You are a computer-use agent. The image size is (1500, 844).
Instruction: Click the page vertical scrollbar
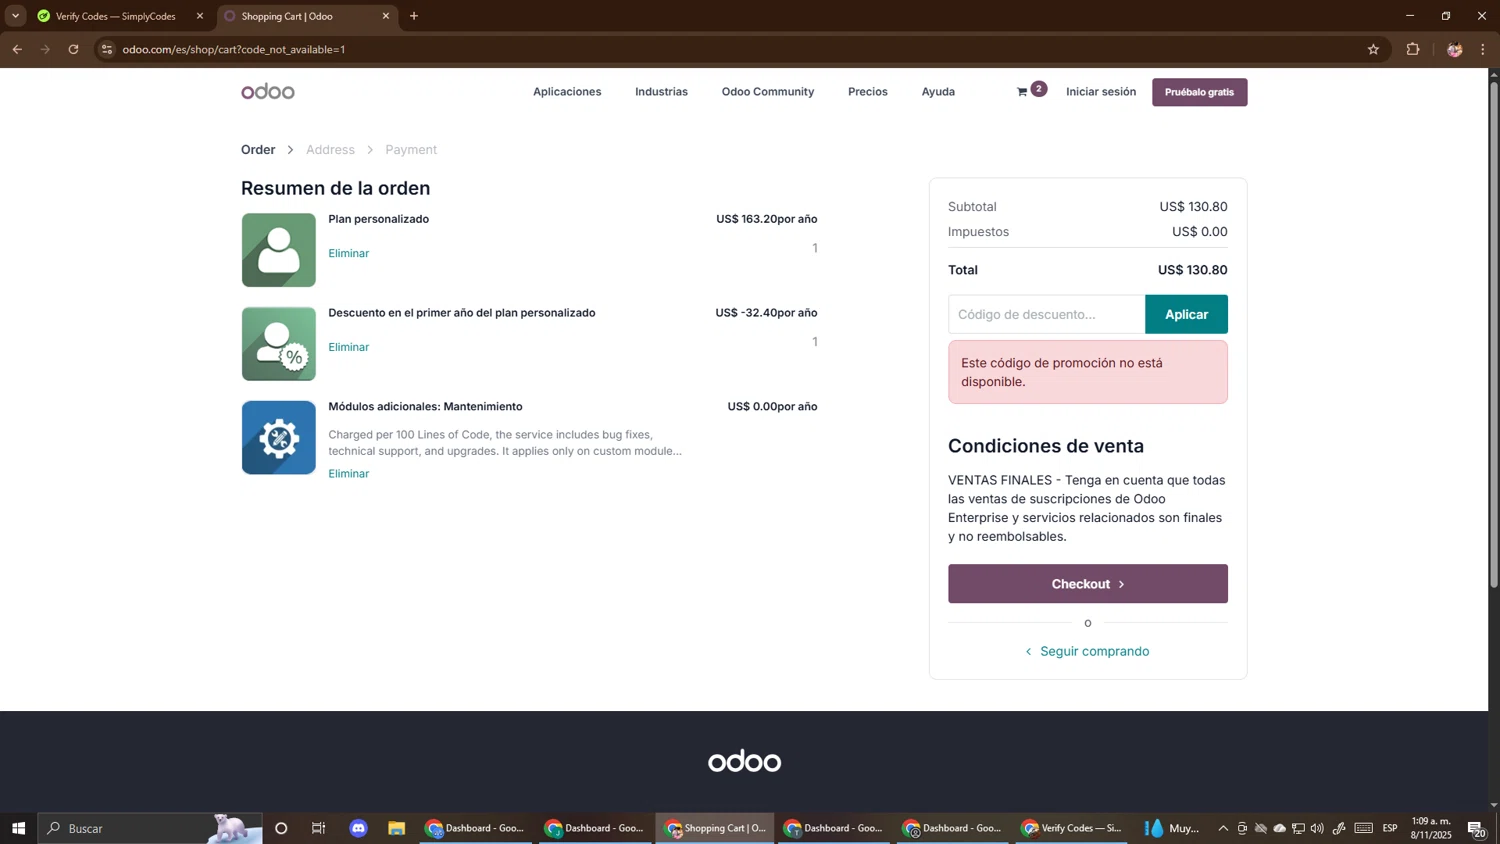pyautogui.click(x=1494, y=334)
